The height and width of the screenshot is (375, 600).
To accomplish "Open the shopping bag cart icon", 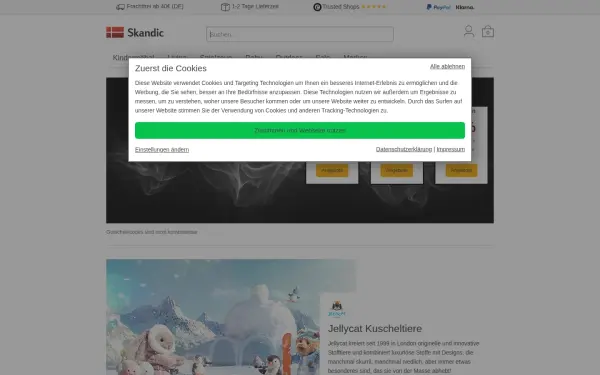I will pos(488,31).
